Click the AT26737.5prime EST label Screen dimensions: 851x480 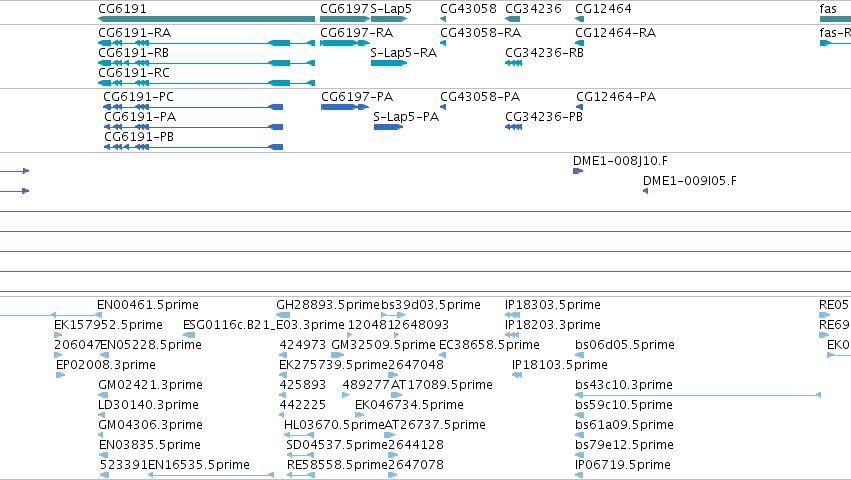click(x=435, y=425)
